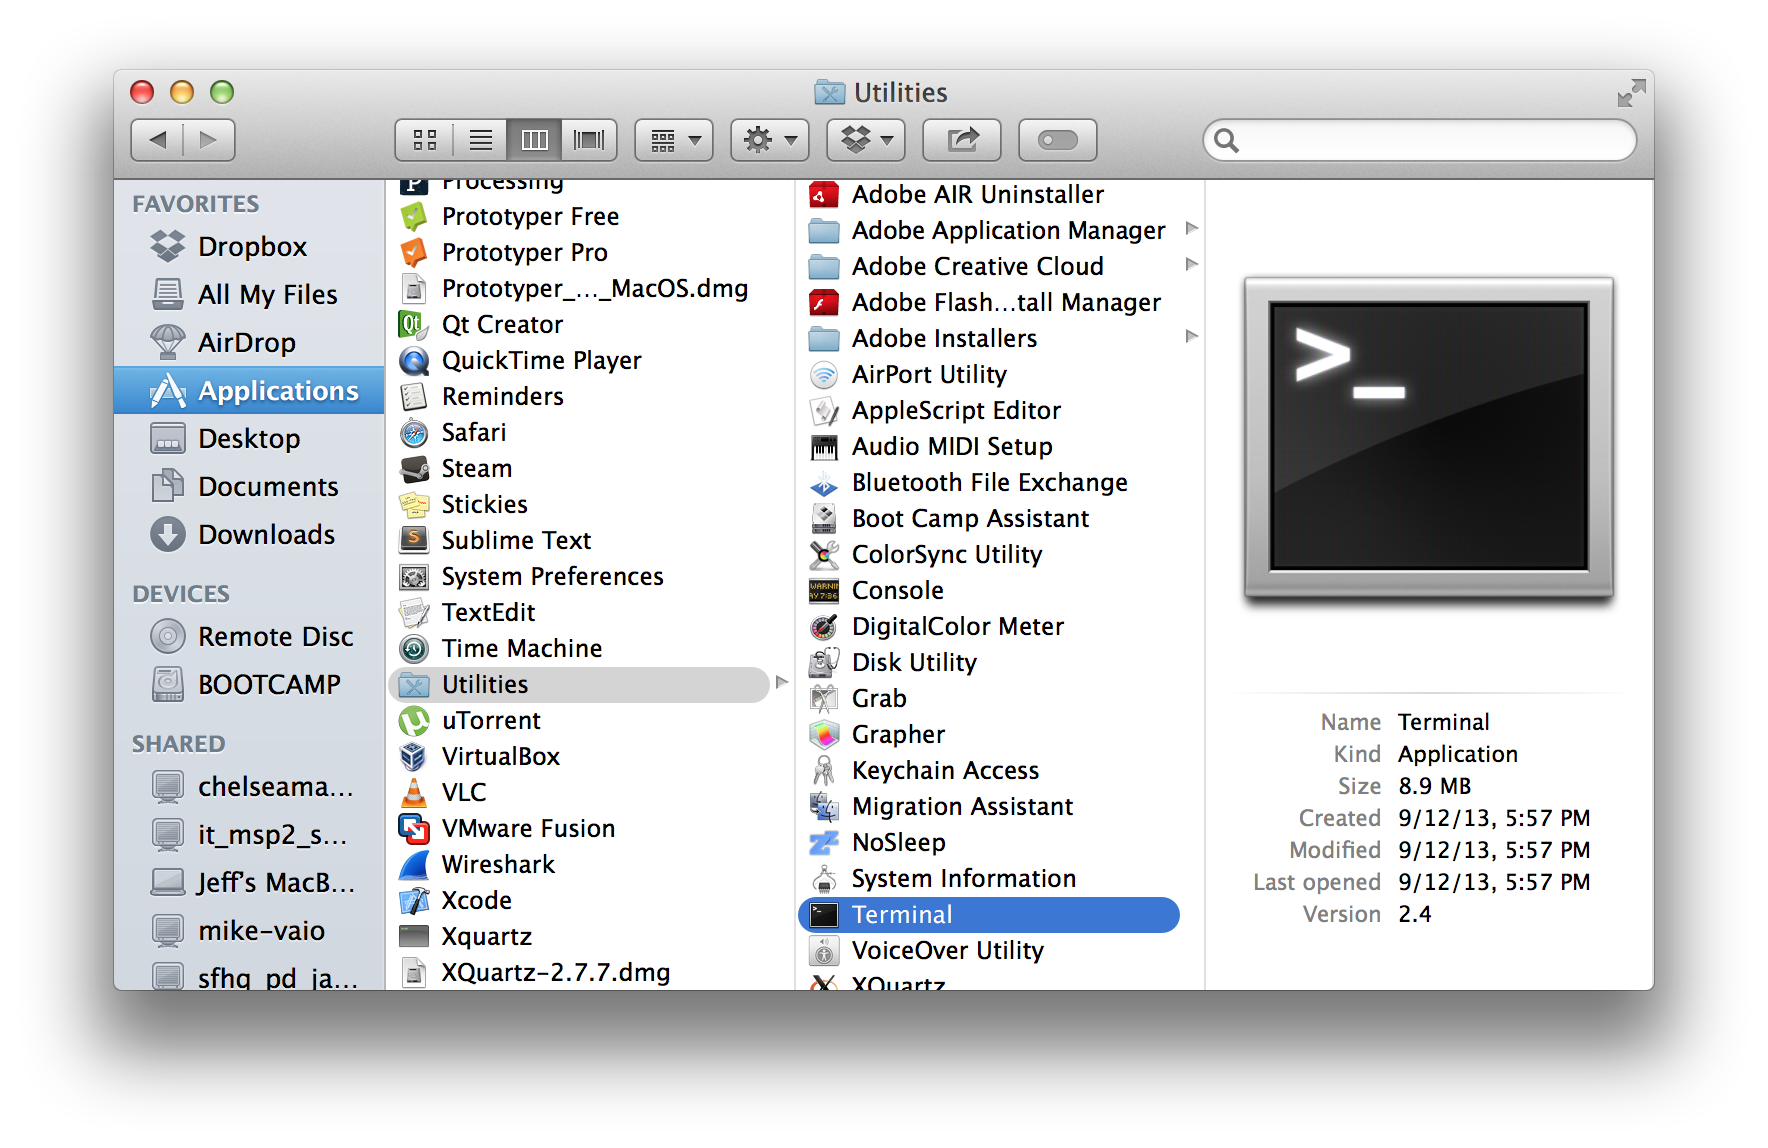
Task: Switch to icon view
Action: tap(425, 140)
